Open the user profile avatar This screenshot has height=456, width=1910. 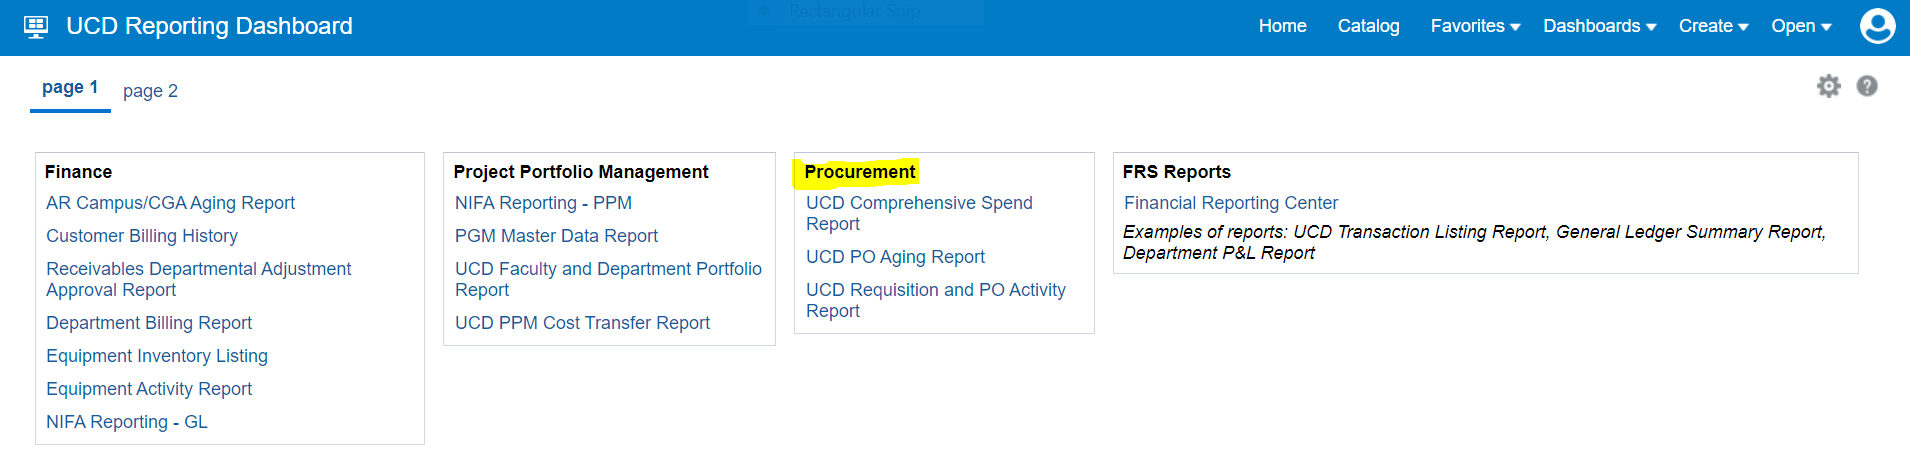tap(1877, 26)
